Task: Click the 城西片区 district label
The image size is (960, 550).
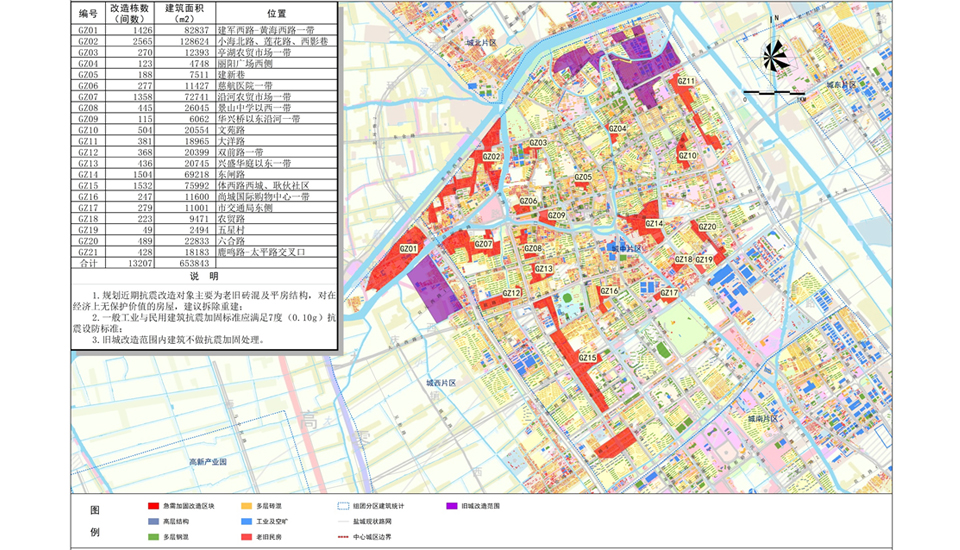Action: click(x=440, y=383)
